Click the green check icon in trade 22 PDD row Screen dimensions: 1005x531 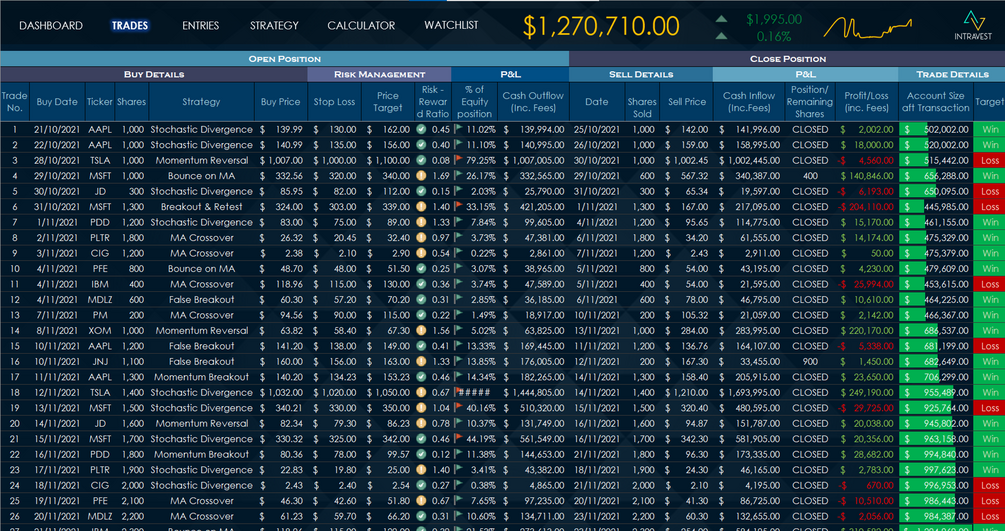pyautogui.click(x=421, y=454)
